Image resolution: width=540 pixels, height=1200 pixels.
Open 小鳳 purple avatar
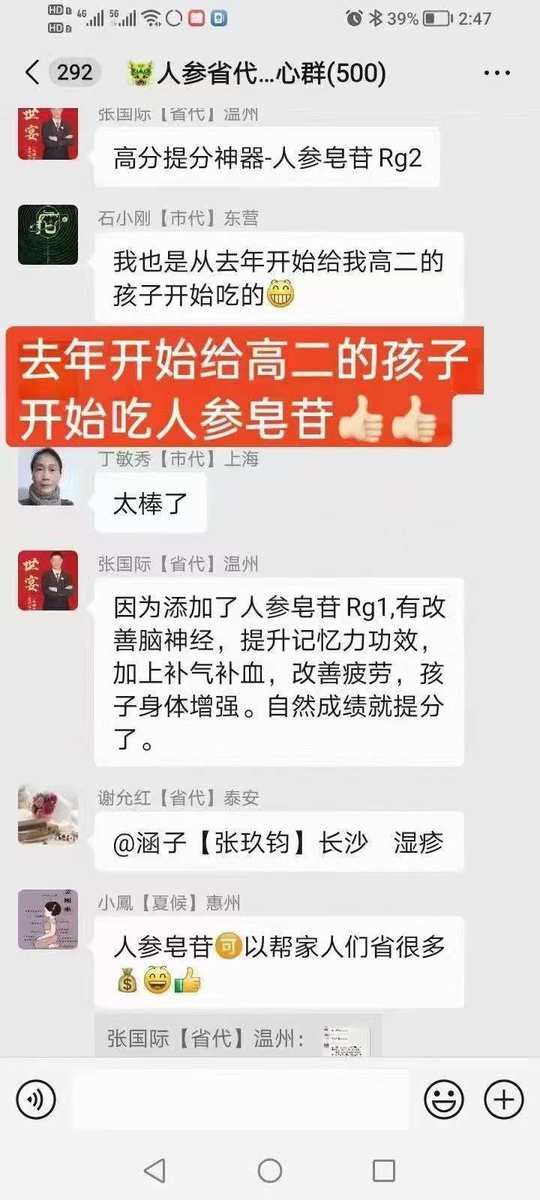(48, 919)
